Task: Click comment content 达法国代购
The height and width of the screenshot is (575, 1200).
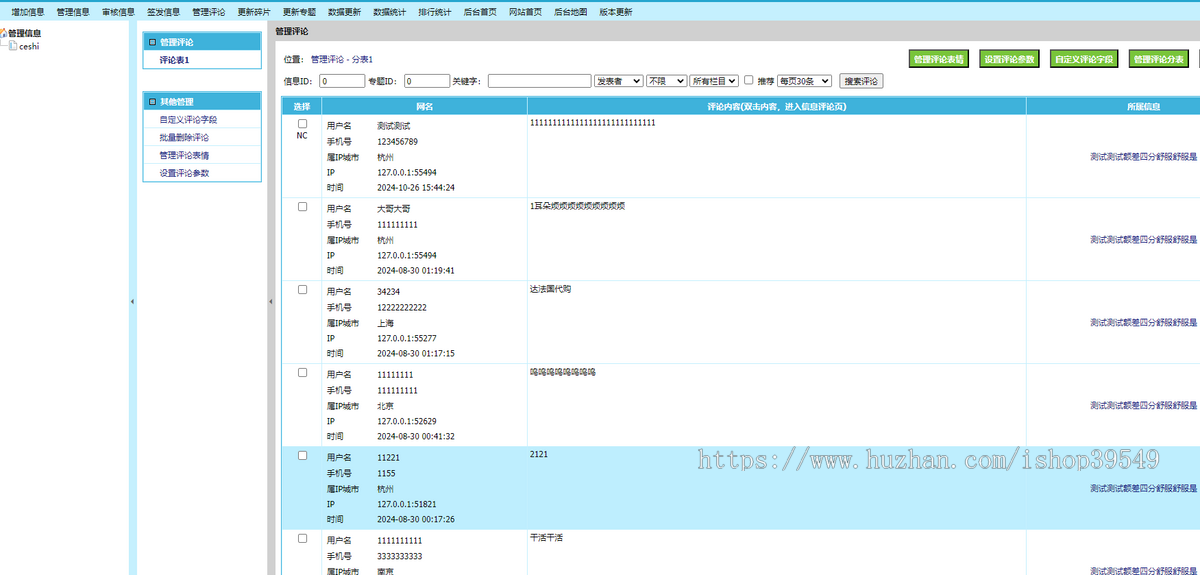Action: pos(551,289)
